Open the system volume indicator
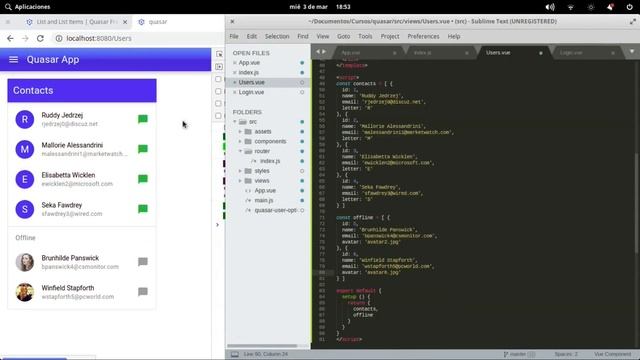 click(550, 7)
